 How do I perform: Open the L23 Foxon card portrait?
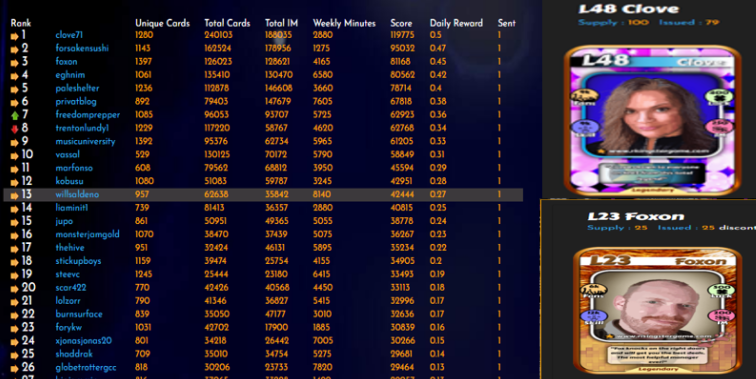[x=658, y=305]
